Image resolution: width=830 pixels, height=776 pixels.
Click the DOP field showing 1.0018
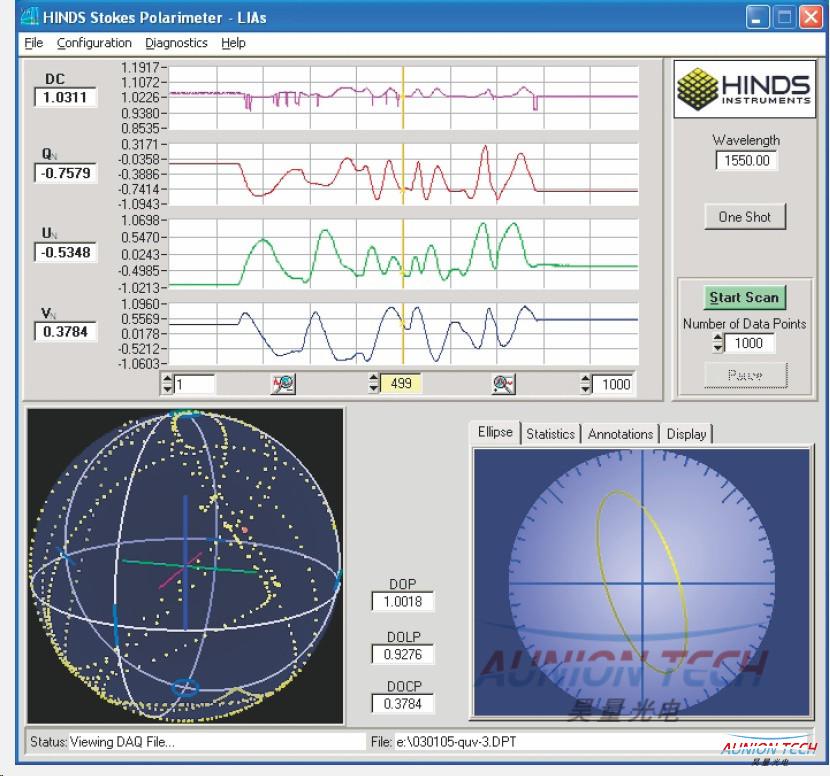pos(402,601)
